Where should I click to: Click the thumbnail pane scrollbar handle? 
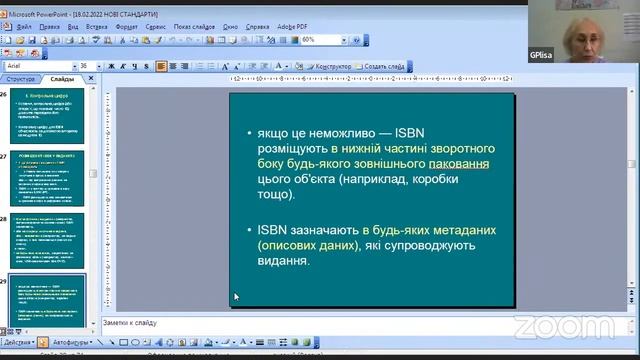(x=93, y=173)
